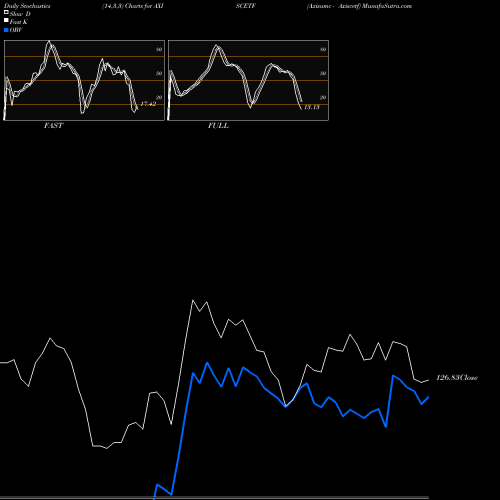Click the highest peak of white price line
Viewport: 500px width, 500px height.
point(193,300)
